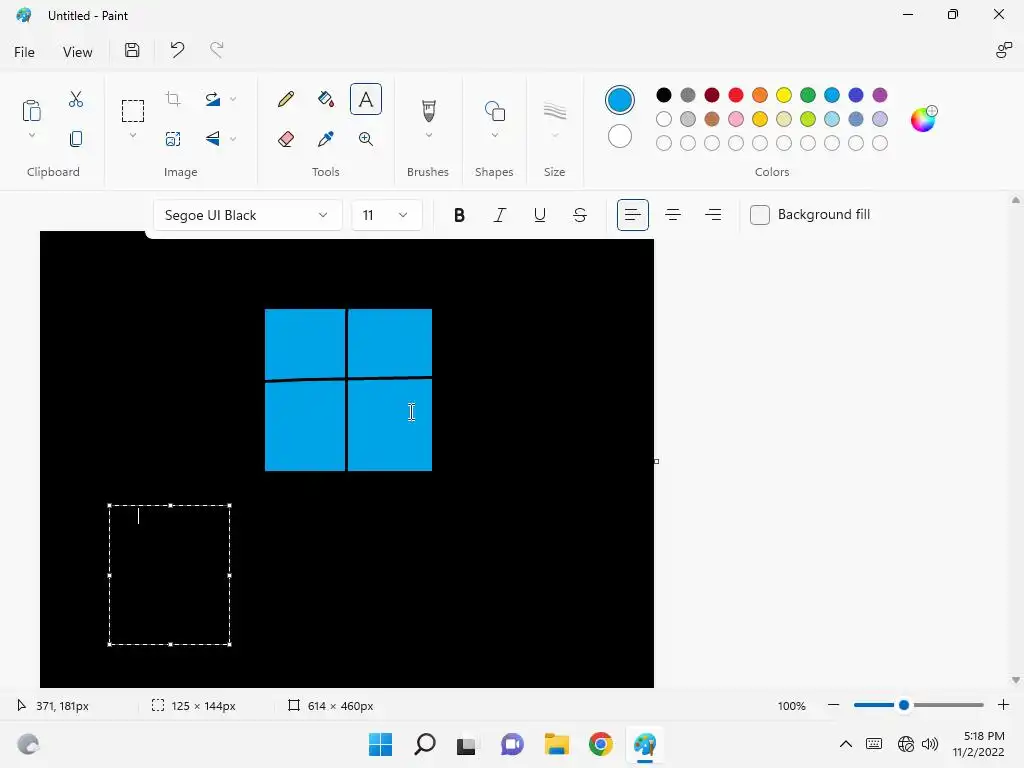Viewport: 1024px width, 768px height.
Task: Toggle Bold text formatting
Action: point(459,215)
